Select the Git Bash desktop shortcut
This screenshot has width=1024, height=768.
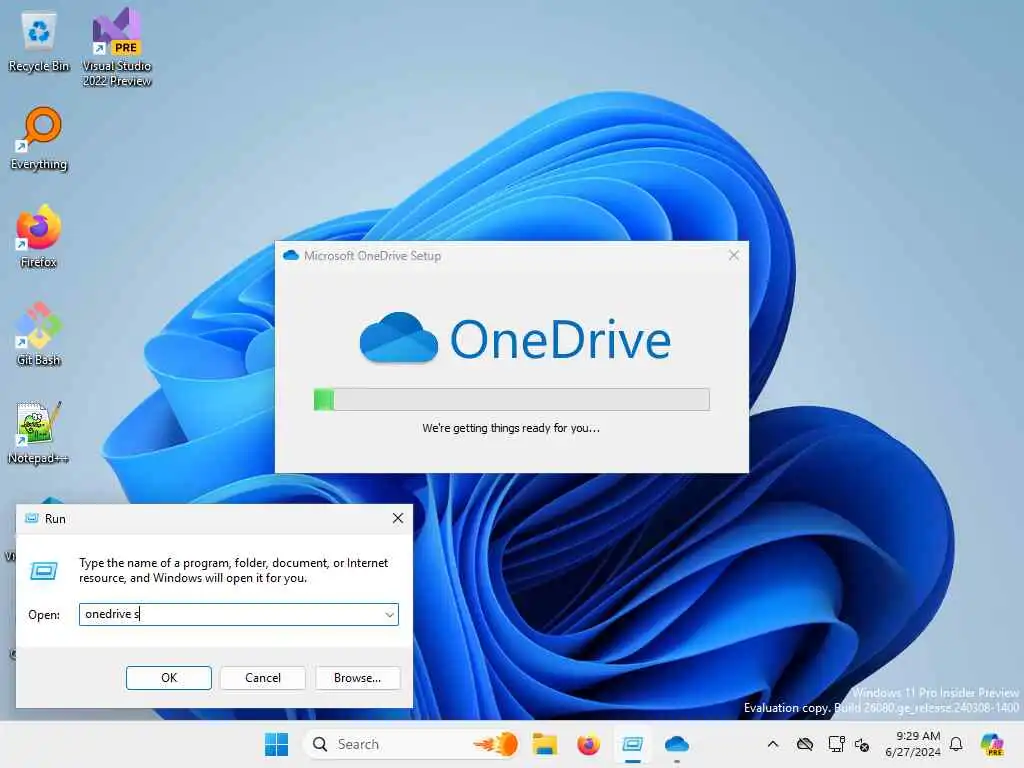click(39, 334)
